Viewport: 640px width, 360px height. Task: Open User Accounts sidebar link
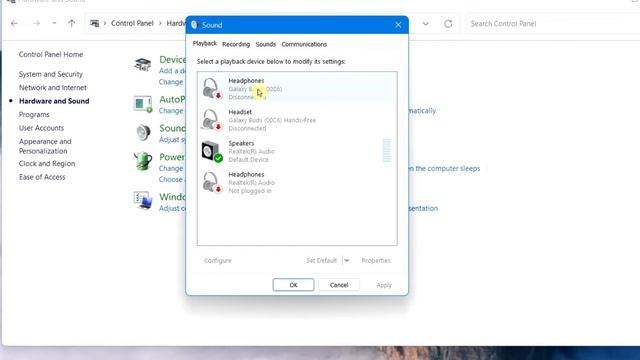click(41, 128)
